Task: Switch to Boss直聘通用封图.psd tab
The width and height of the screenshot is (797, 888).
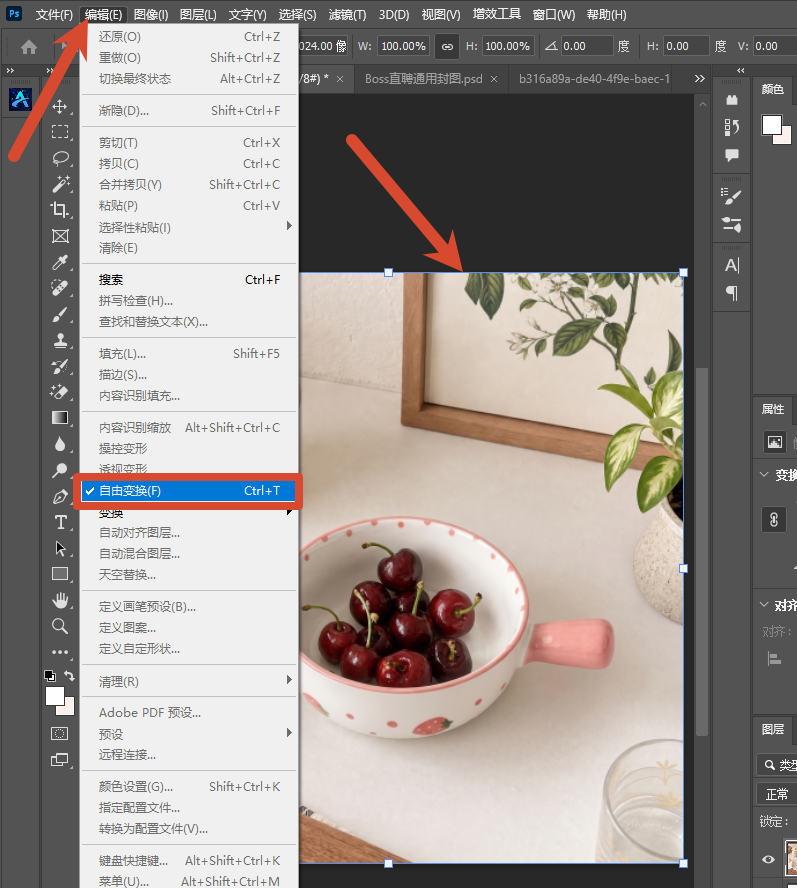Action: [x=424, y=79]
